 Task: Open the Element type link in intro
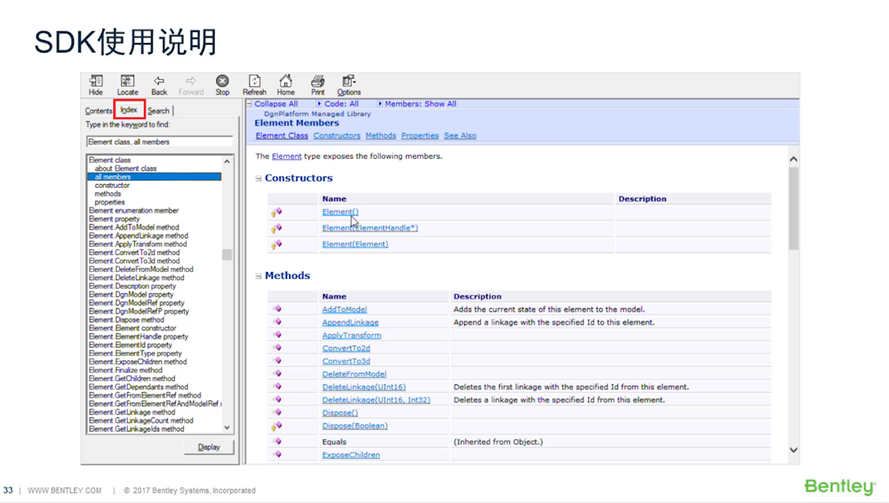pos(286,156)
